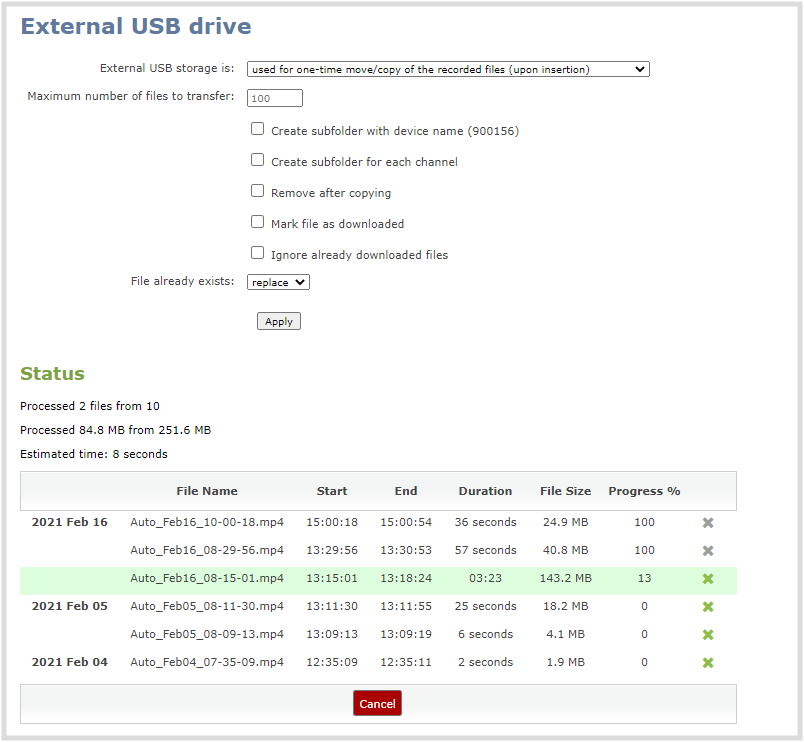The height and width of the screenshot is (742, 804).
Task: Remove Auto_Feb16_10-00-18.mp4 via its grey X
Action: 708,523
